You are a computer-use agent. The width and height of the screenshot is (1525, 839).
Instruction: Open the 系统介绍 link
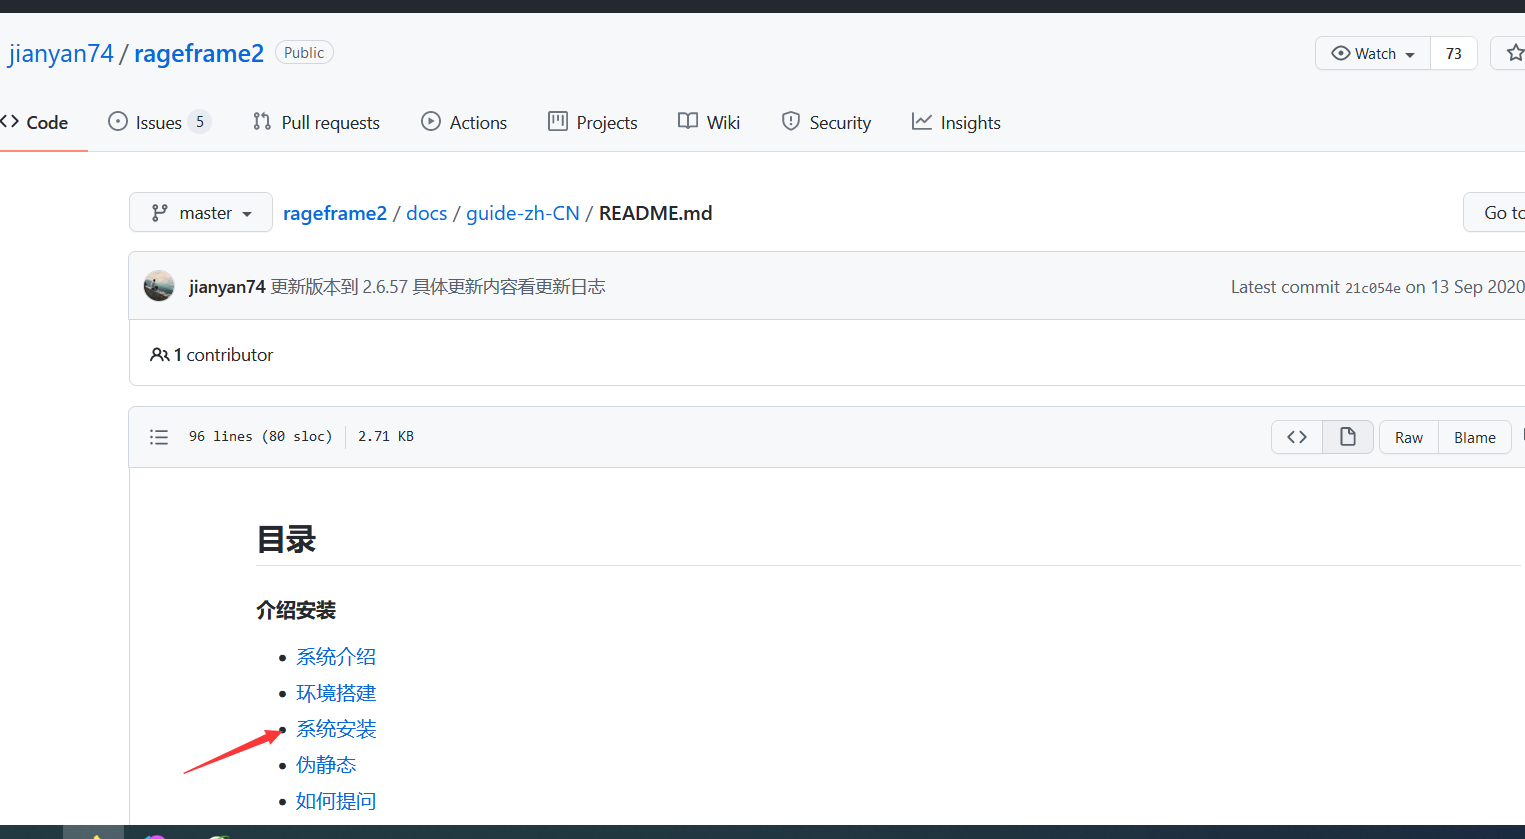[x=336, y=657]
